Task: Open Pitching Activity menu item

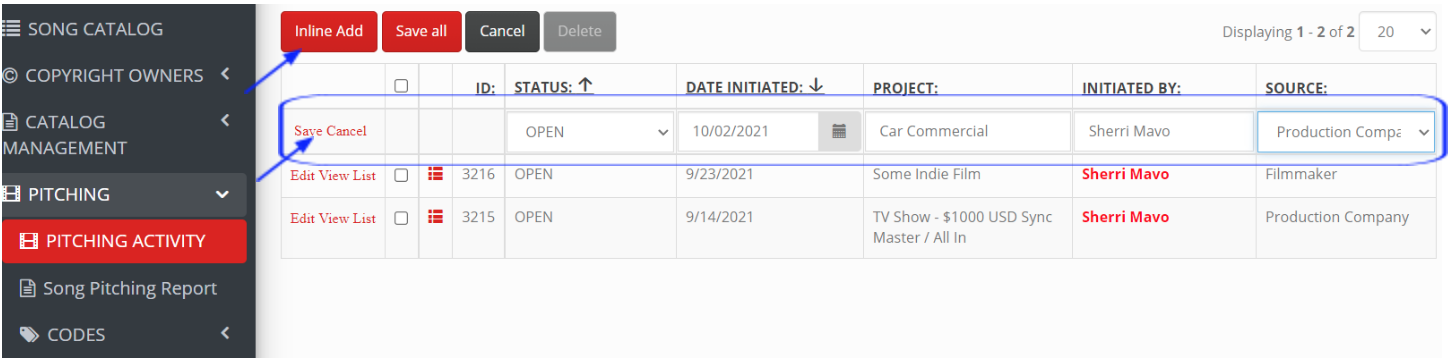Action: pos(124,241)
